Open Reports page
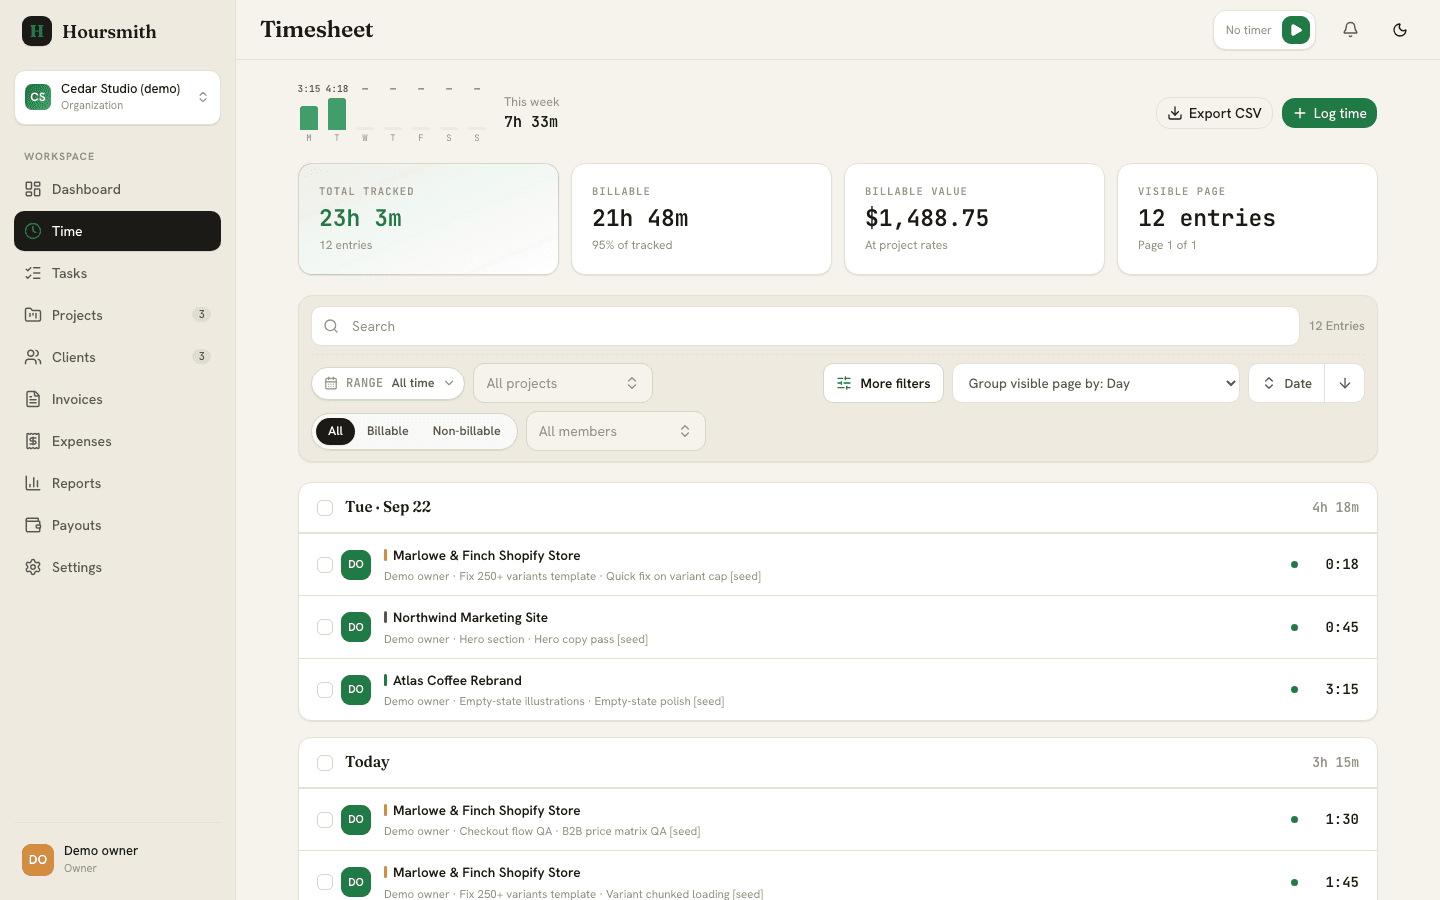This screenshot has height=900, width=1440. [117, 483]
